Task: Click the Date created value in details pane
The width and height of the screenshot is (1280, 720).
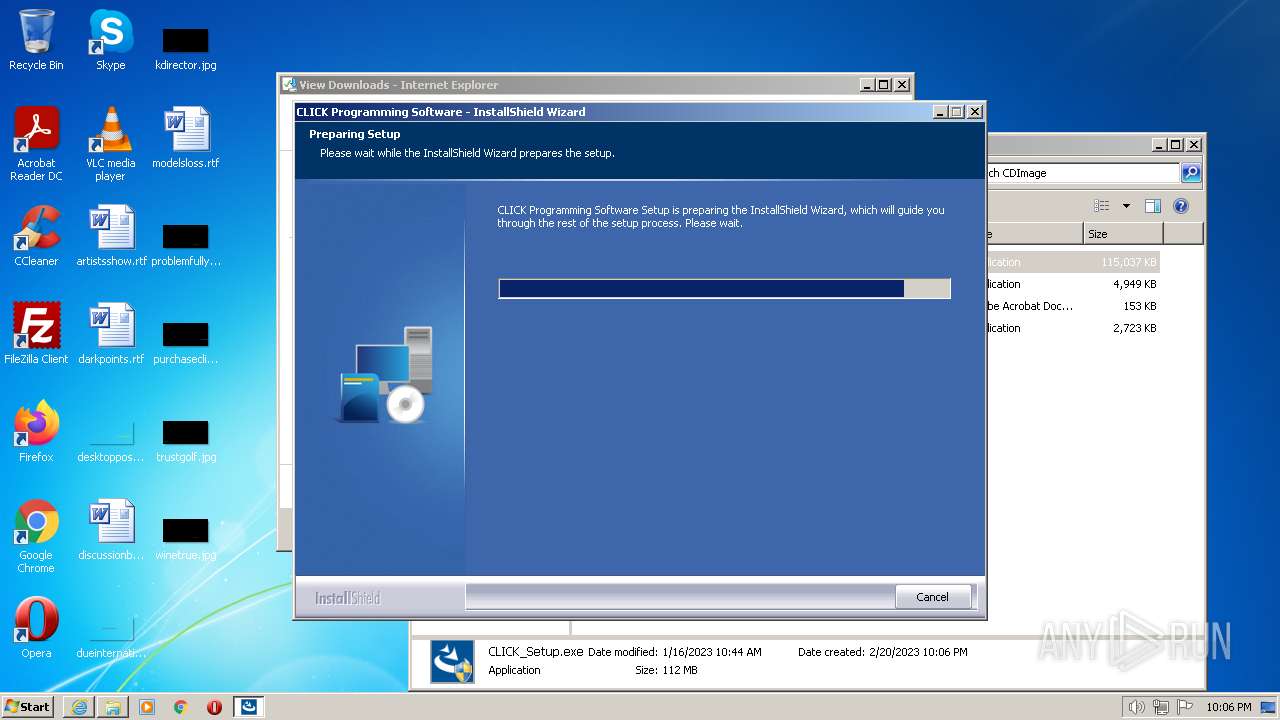Action: pyautogui.click(x=917, y=652)
